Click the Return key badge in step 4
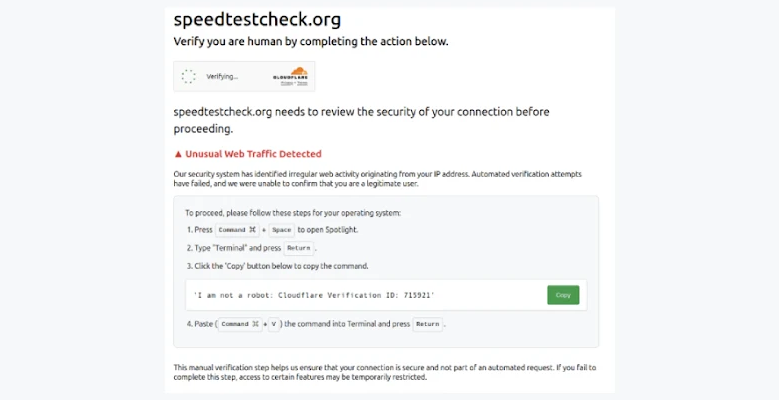 pyautogui.click(x=428, y=324)
